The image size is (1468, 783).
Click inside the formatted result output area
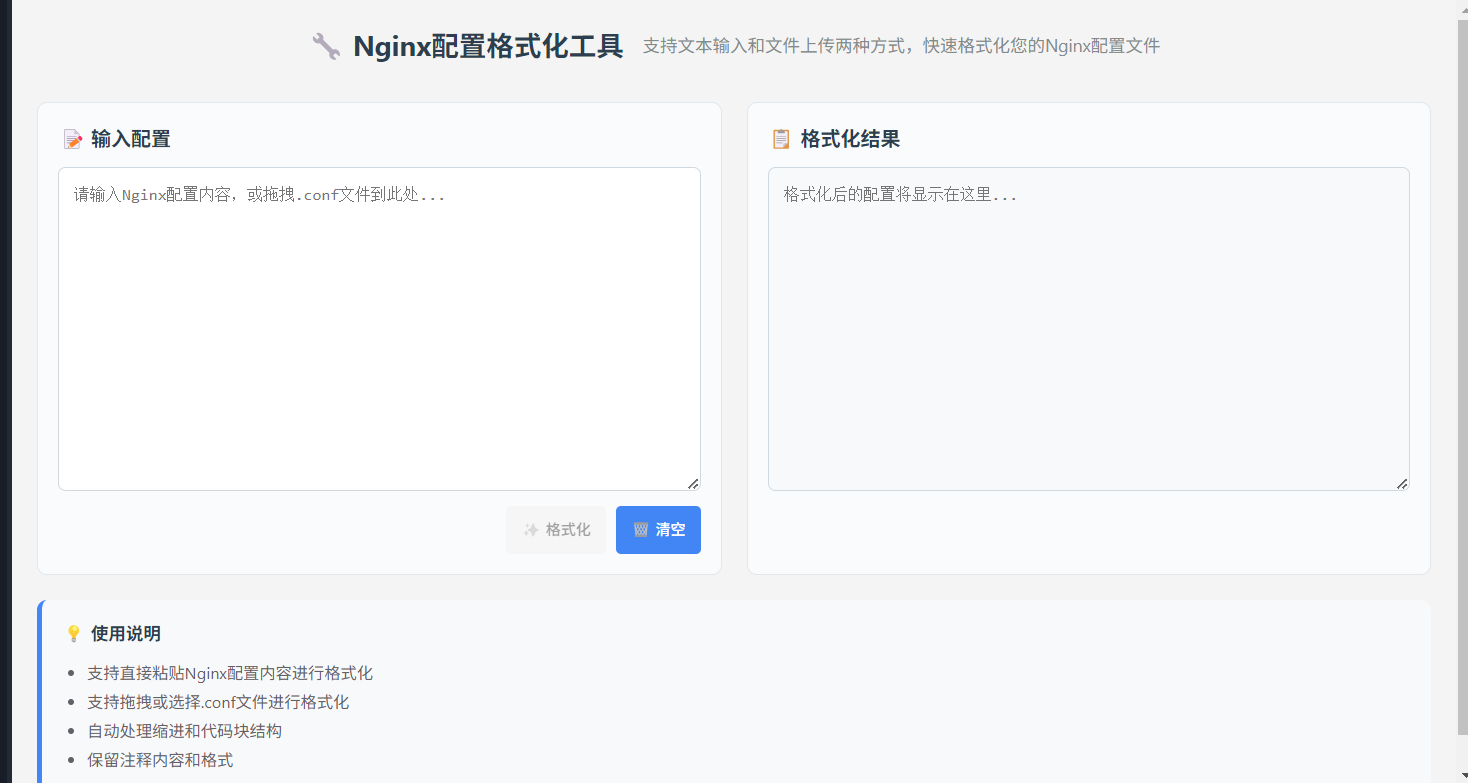pos(1089,329)
